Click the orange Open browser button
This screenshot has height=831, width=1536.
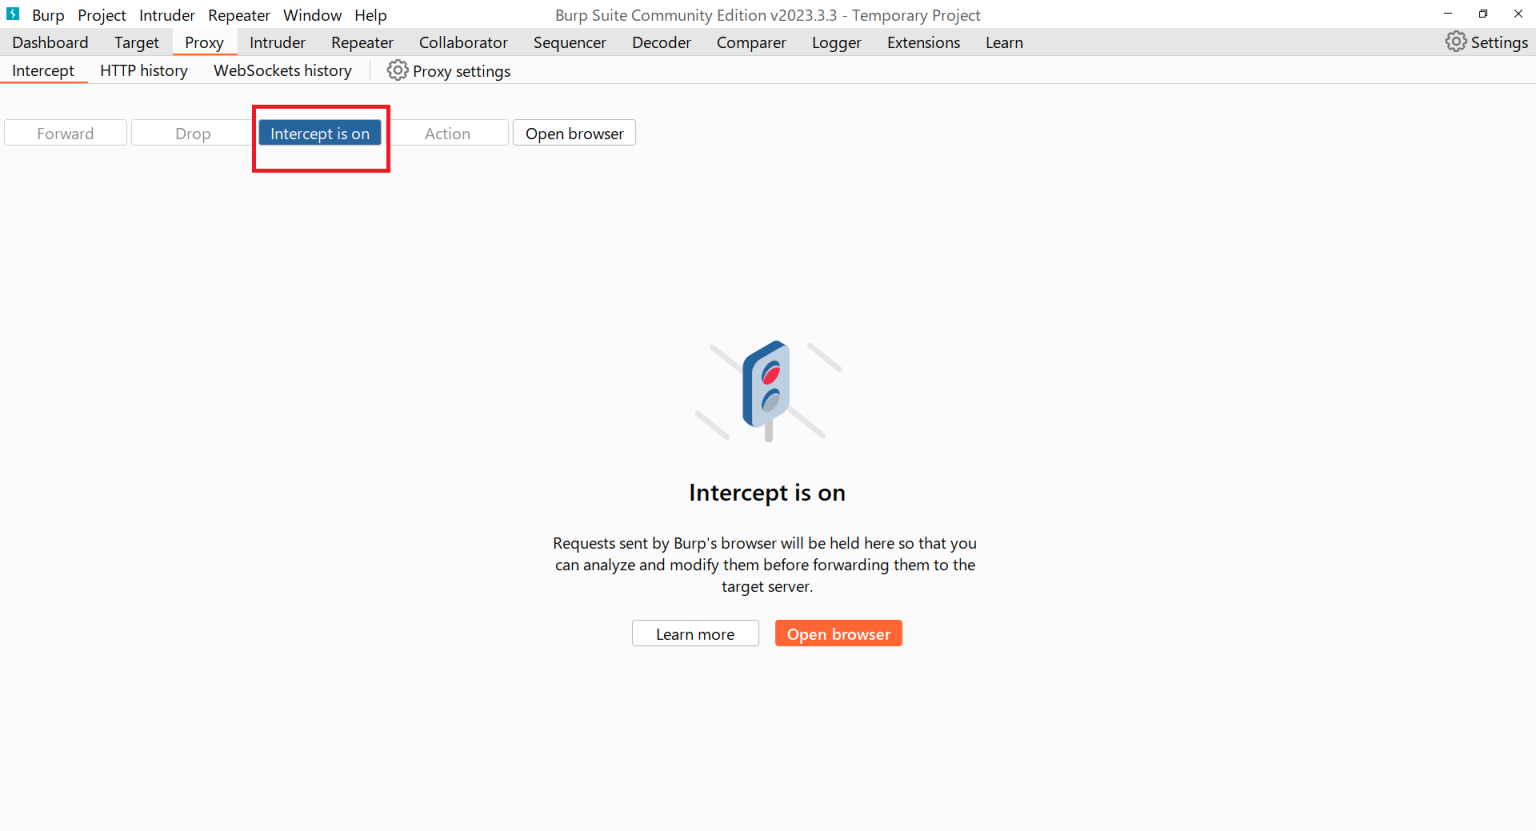pos(838,634)
